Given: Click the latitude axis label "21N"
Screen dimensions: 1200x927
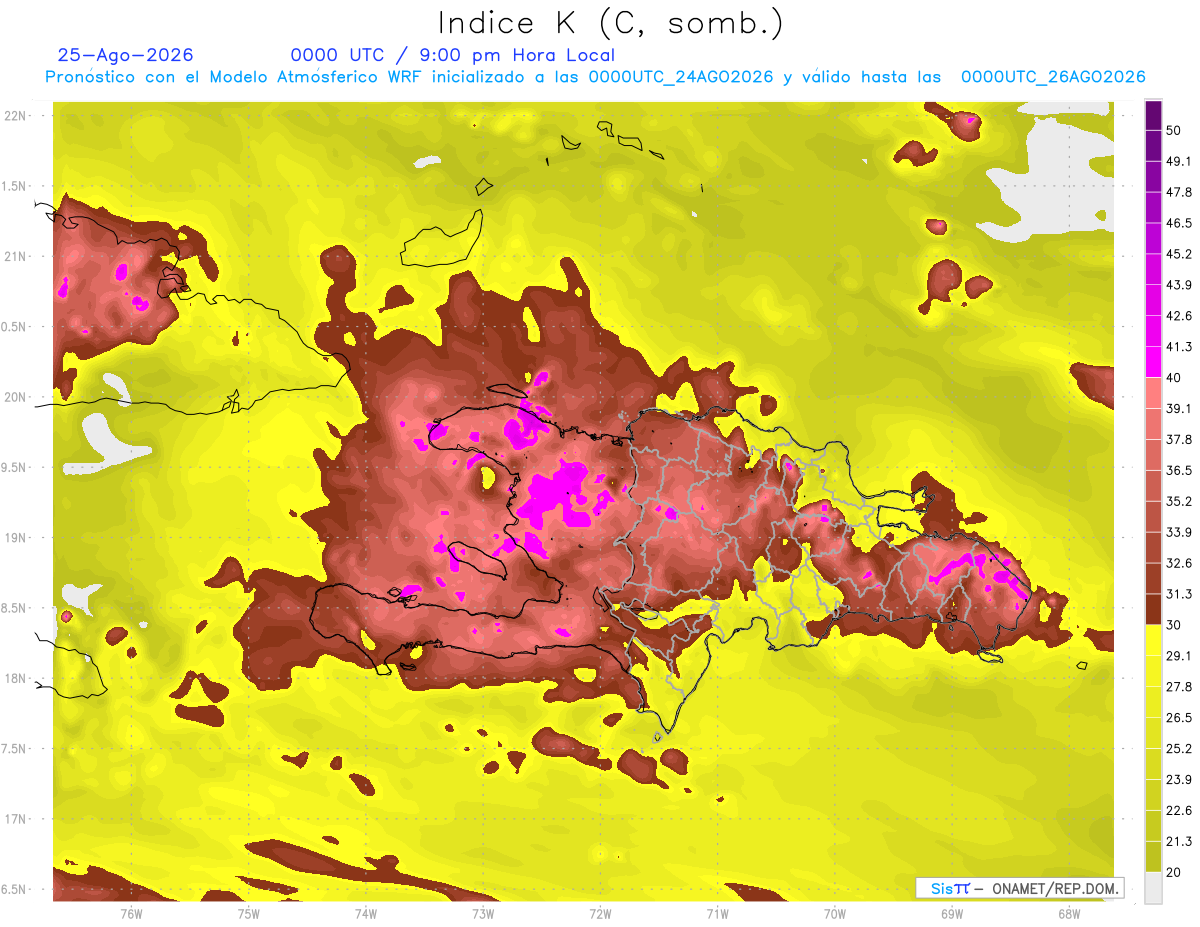Looking at the screenshot, I should 16,256.
